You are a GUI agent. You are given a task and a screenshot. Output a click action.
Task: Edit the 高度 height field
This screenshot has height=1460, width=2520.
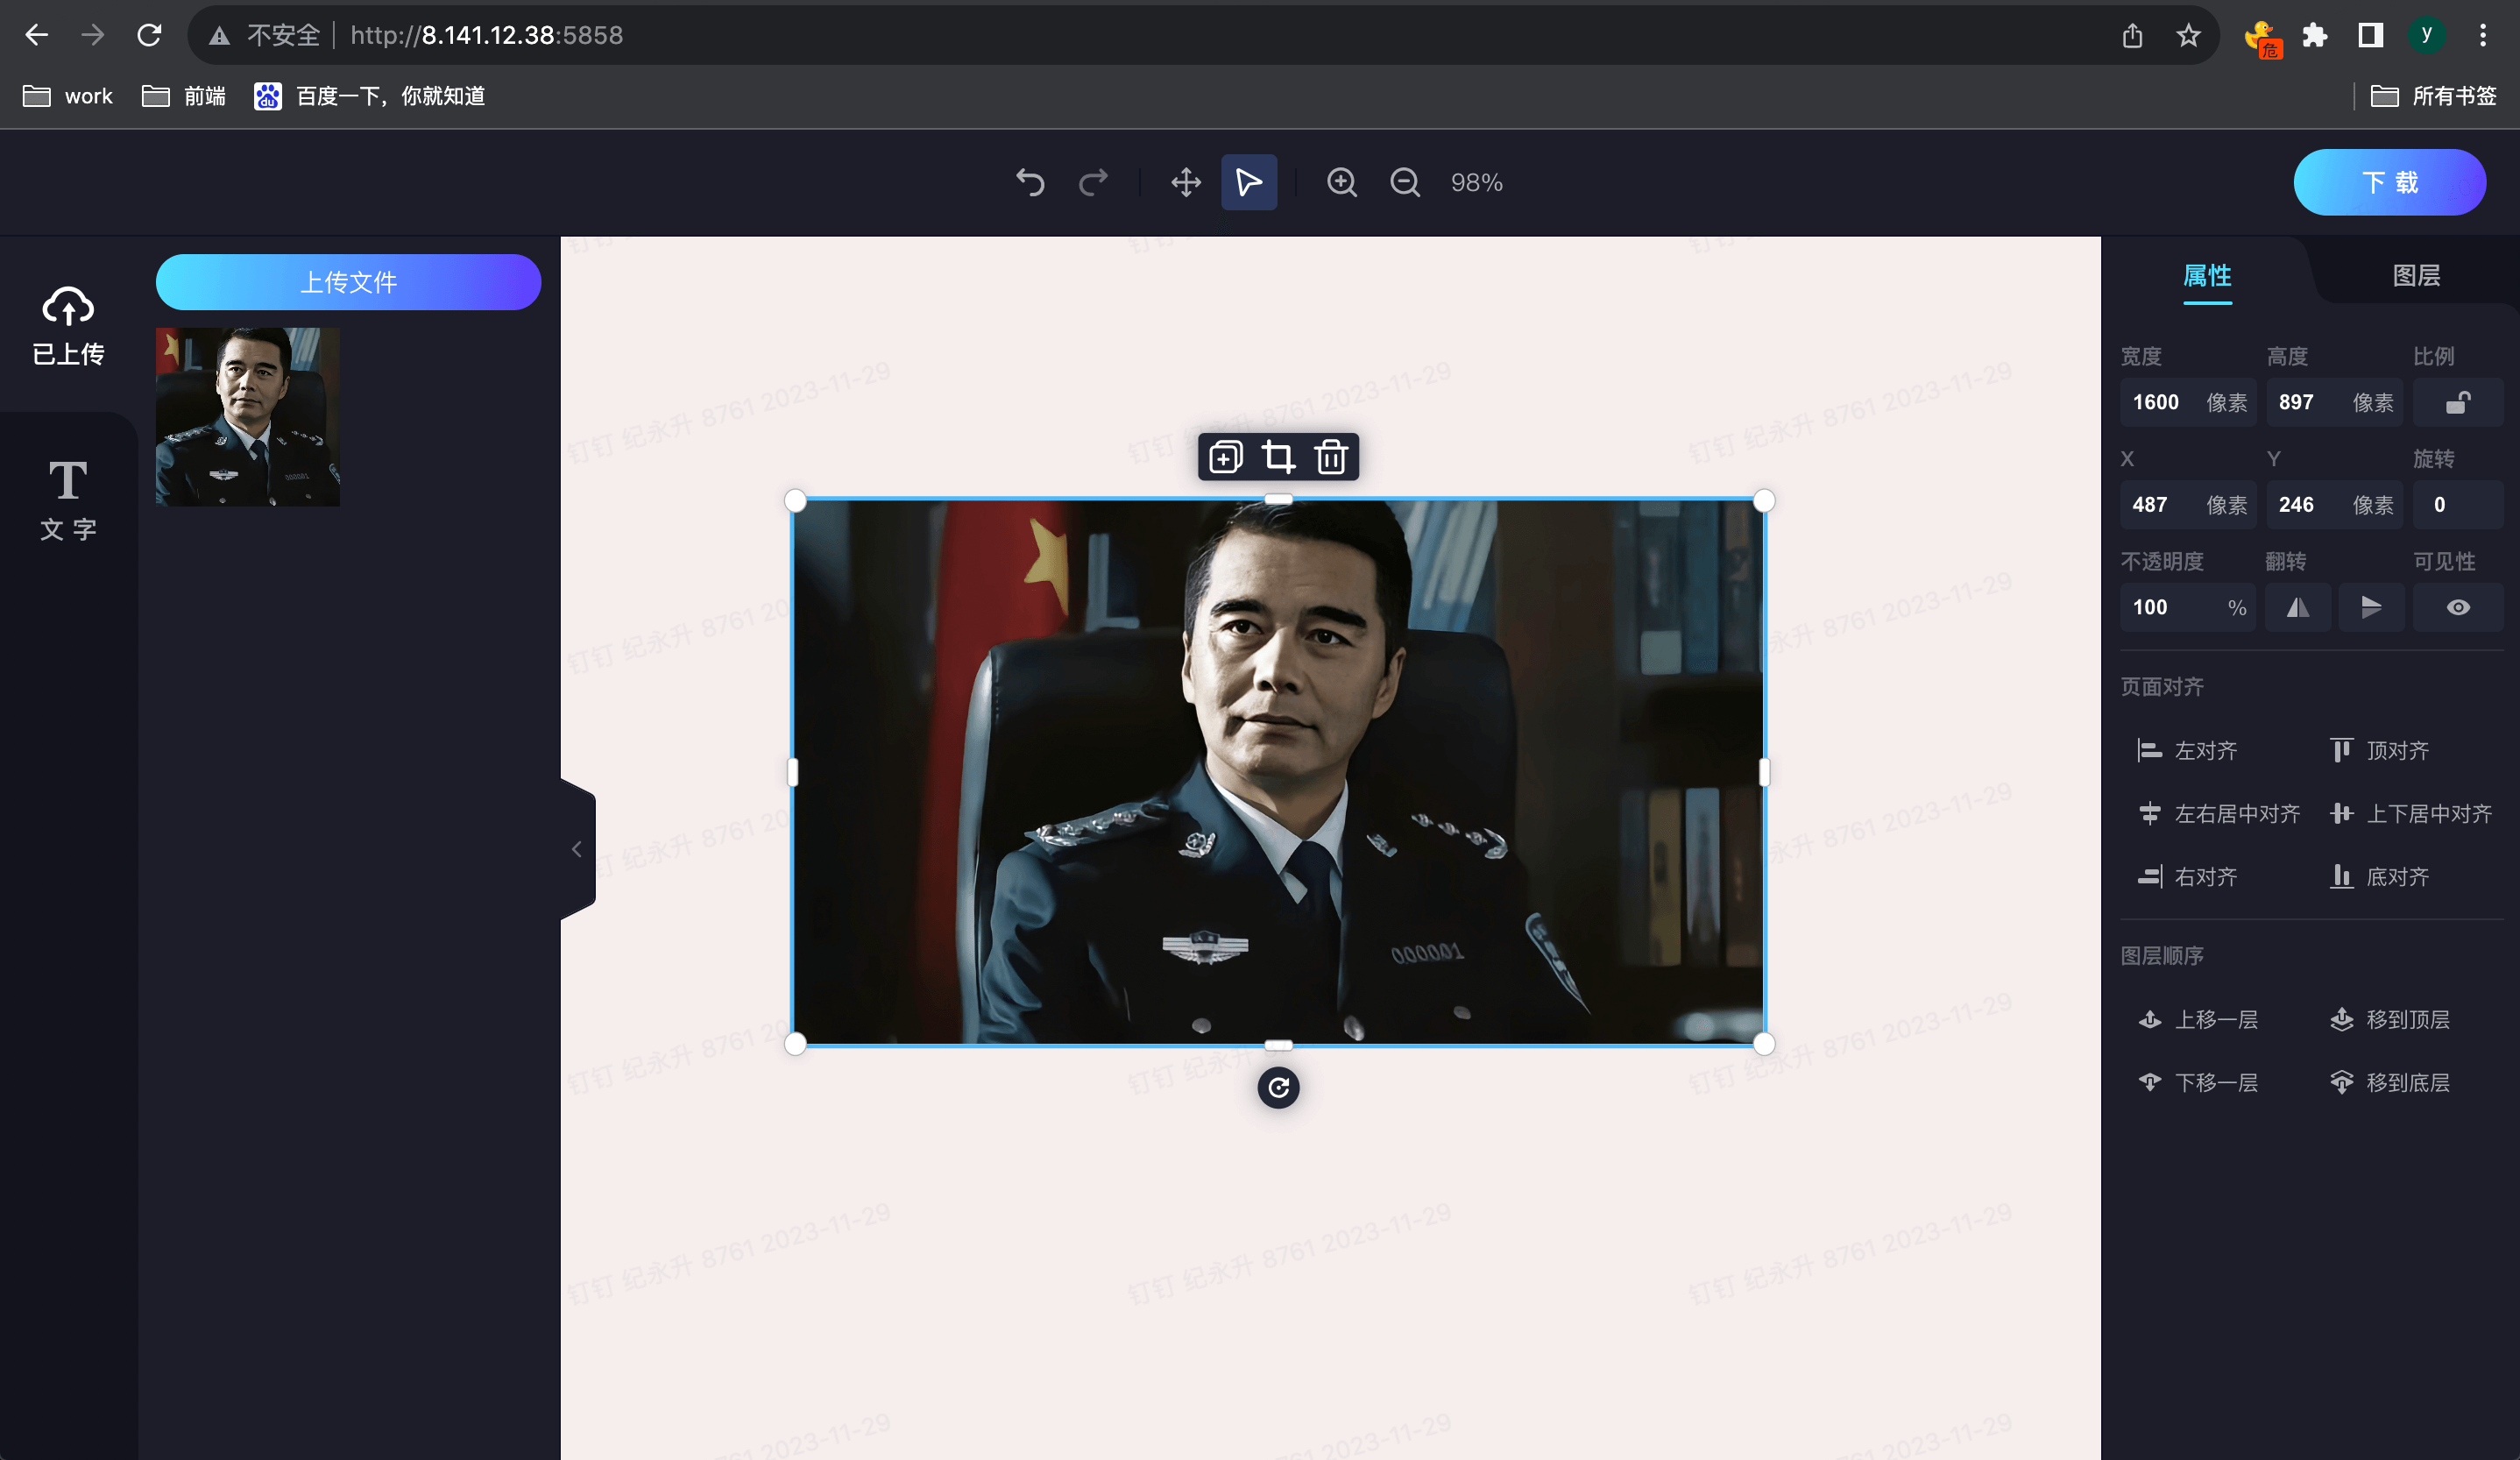point(2334,402)
